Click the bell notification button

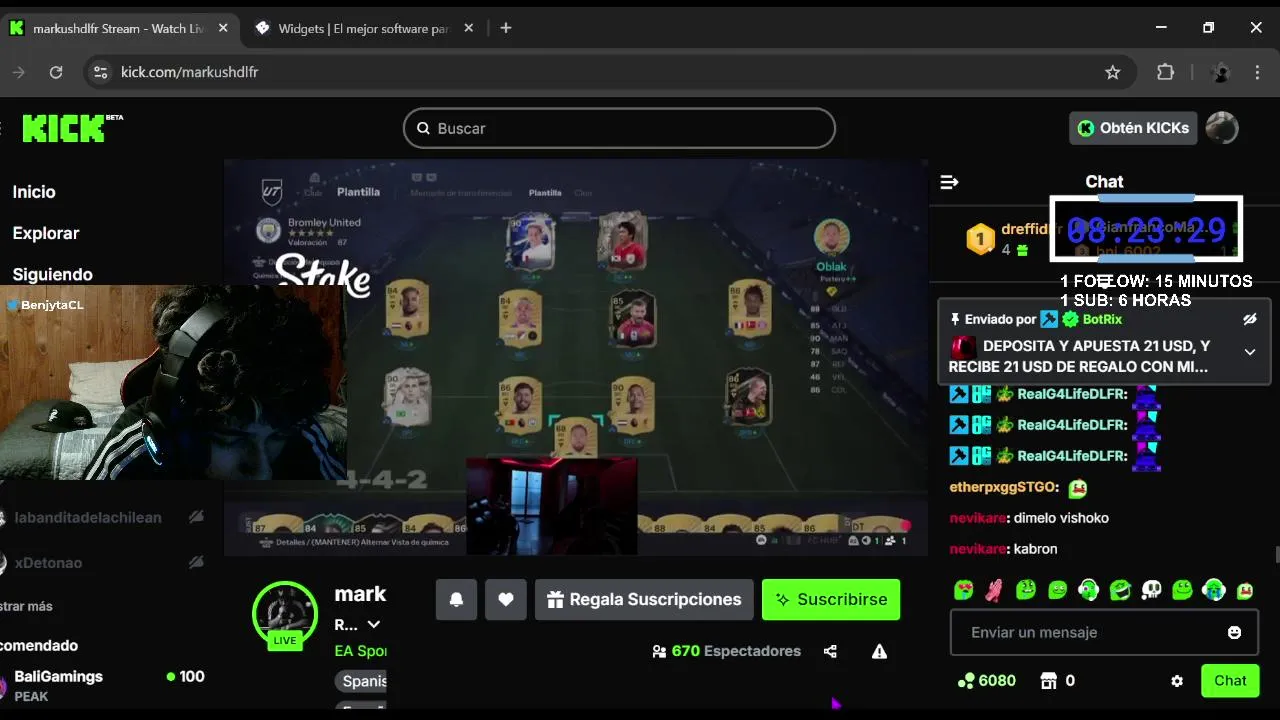456,600
